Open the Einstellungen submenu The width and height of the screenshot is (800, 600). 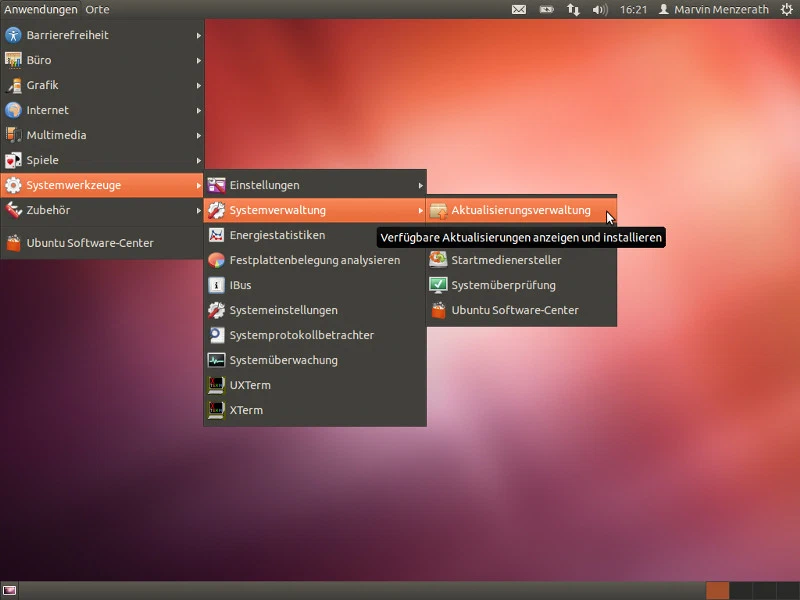click(315, 185)
